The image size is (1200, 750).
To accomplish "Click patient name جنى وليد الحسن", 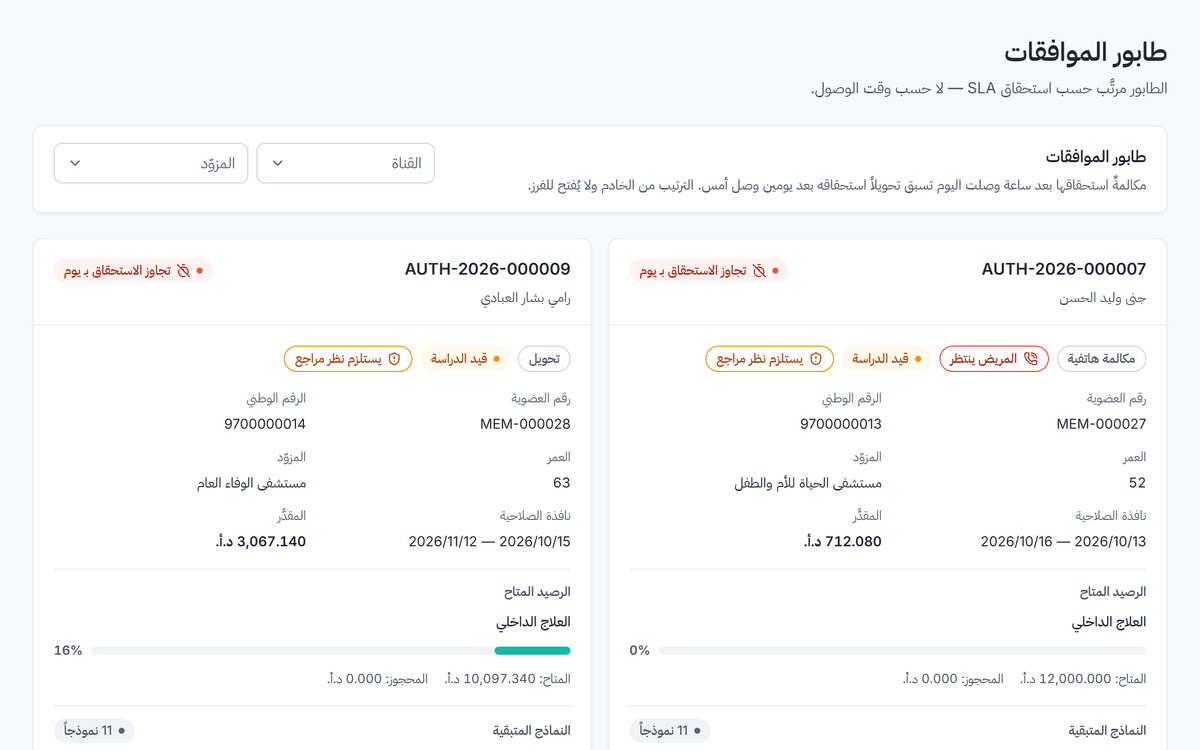I will coord(1103,298).
